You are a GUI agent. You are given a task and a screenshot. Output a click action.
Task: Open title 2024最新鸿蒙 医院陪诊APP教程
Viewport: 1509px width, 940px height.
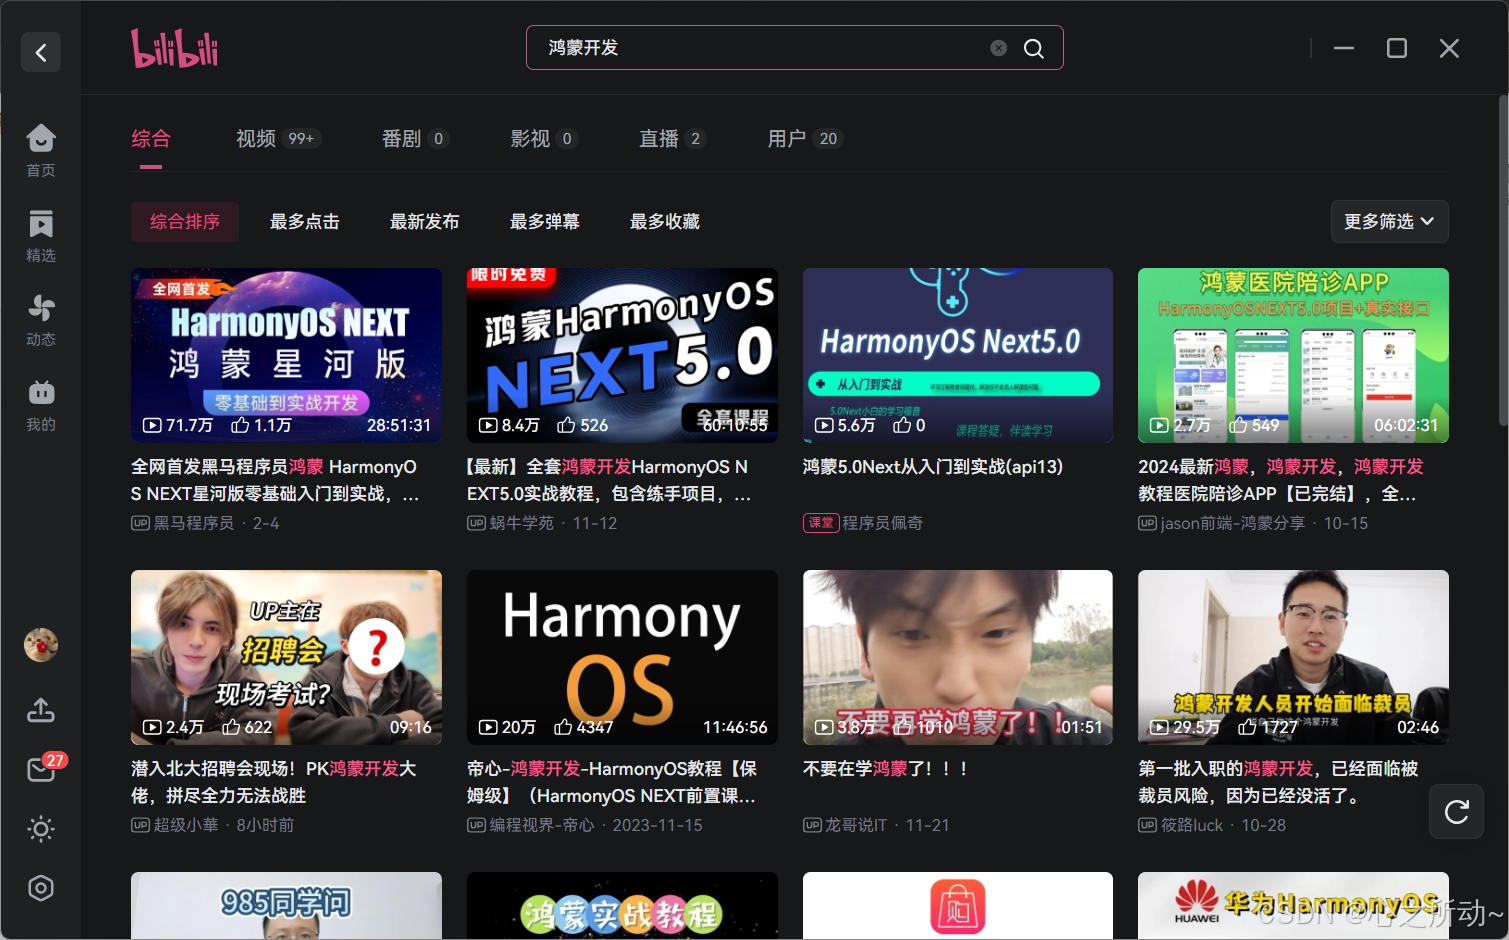(1281, 480)
